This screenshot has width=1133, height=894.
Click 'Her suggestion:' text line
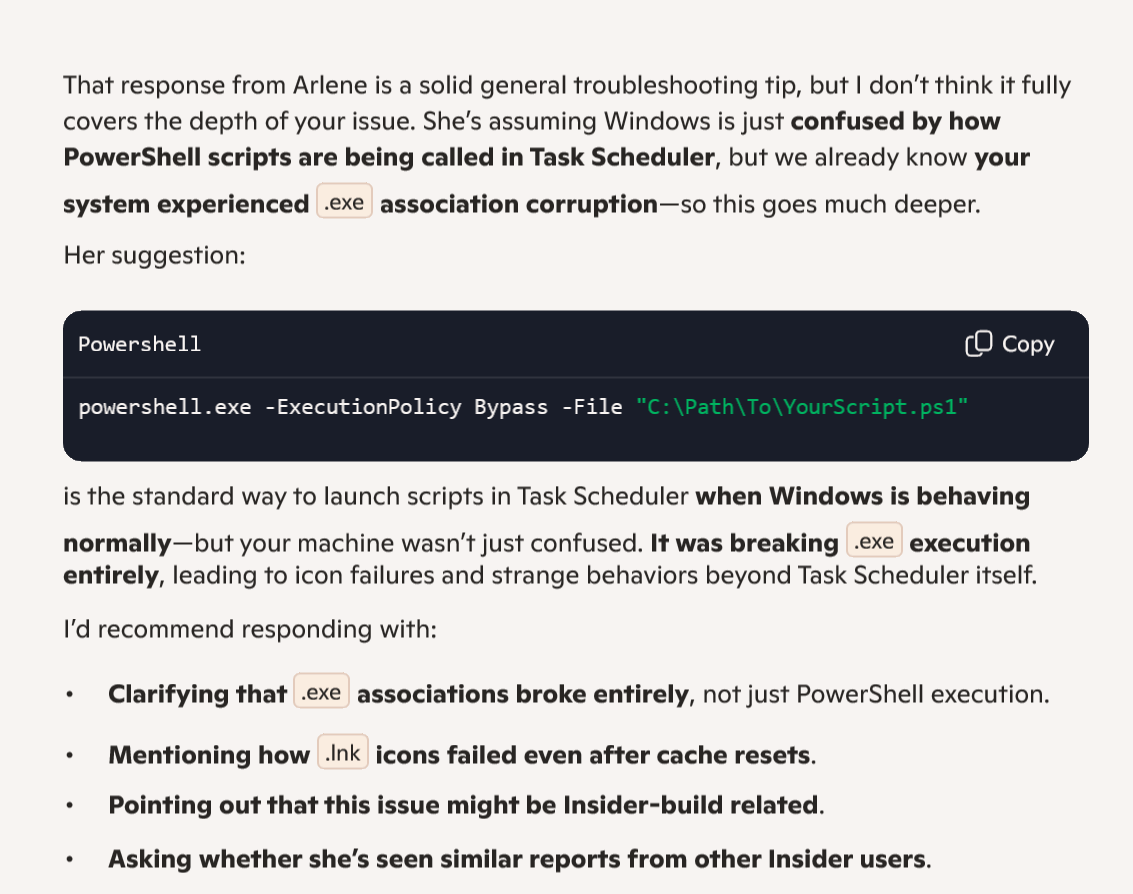(x=155, y=255)
